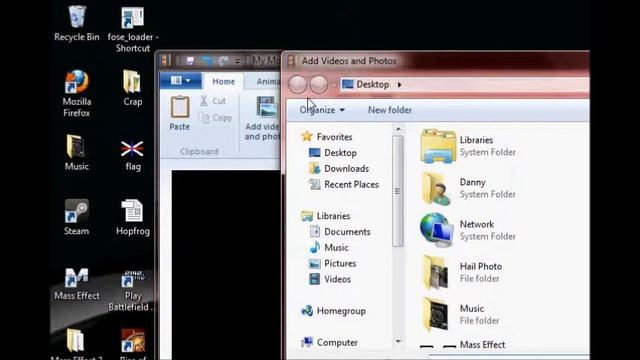
Task: Click navigation pane scrollbar down arrow
Action: pyautogui.click(x=398, y=341)
